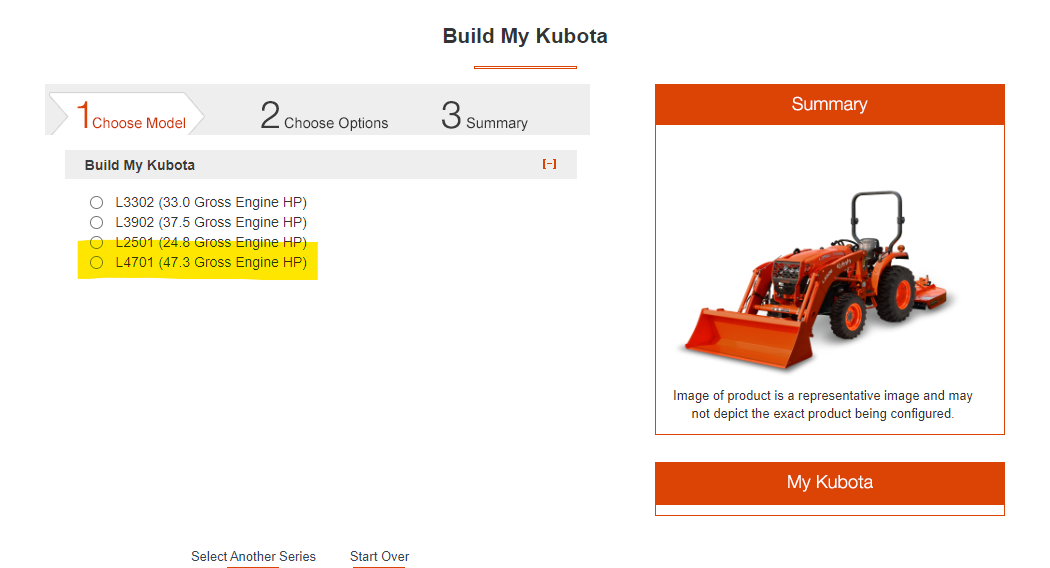The height and width of the screenshot is (568, 1050).
Task: Click the highlighted L4701 47.3 HP label
Action: [x=210, y=262]
